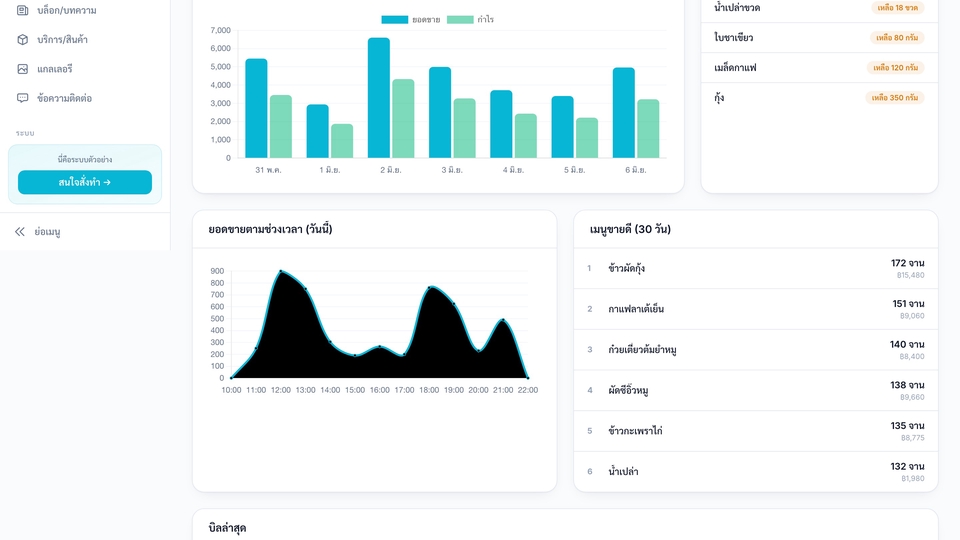Toggle the ยอดขาย legend series
The width and height of the screenshot is (960, 540).
[411, 20]
